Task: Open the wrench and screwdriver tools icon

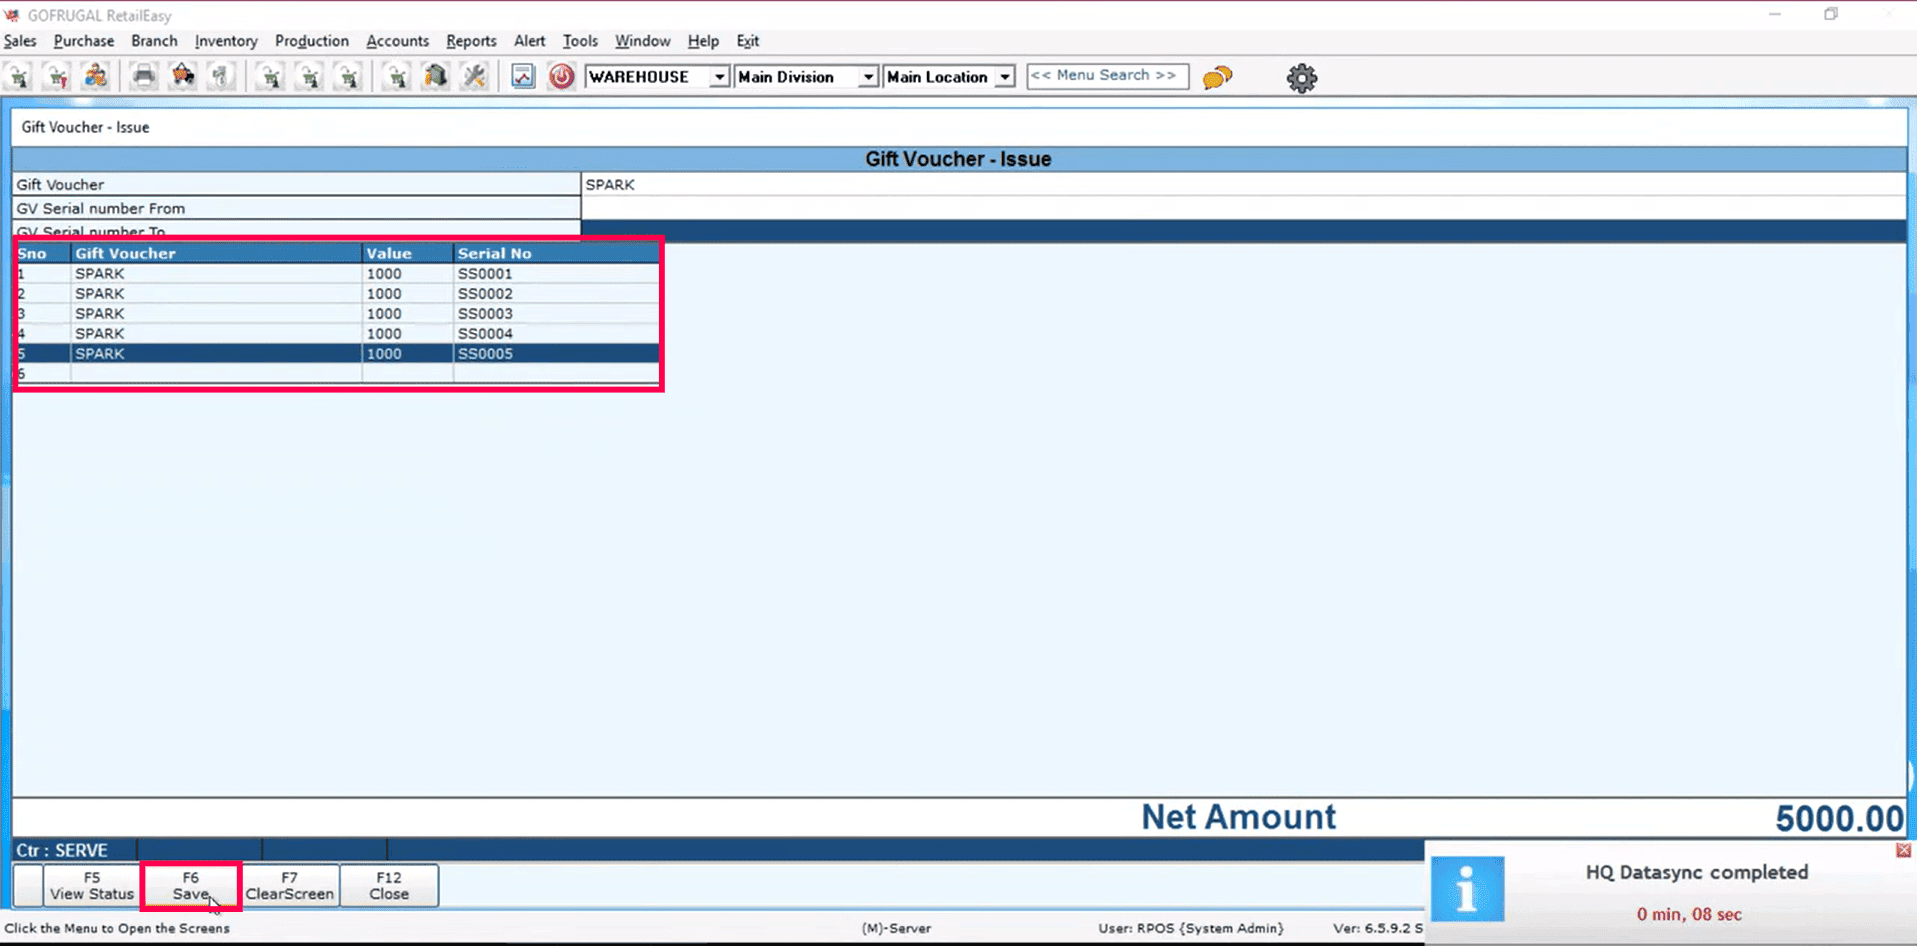Action: point(475,77)
